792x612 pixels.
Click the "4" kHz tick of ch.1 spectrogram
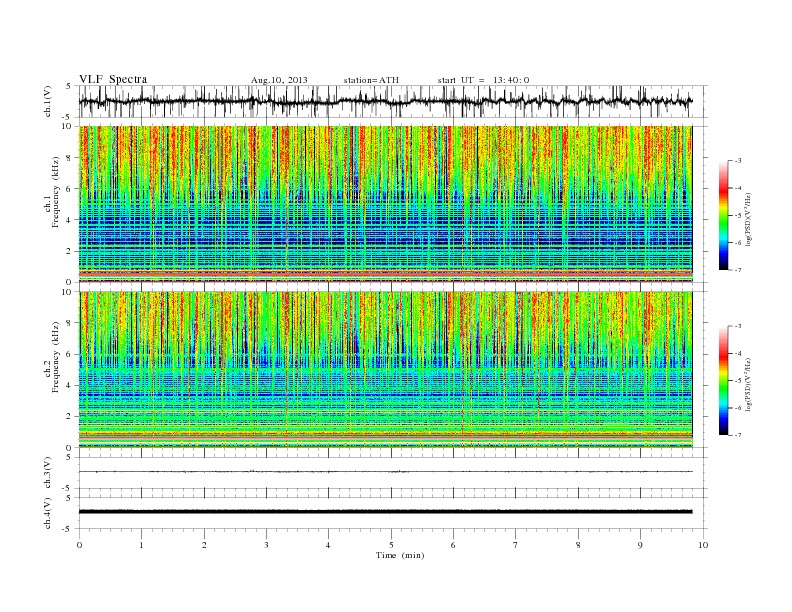(x=70, y=220)
